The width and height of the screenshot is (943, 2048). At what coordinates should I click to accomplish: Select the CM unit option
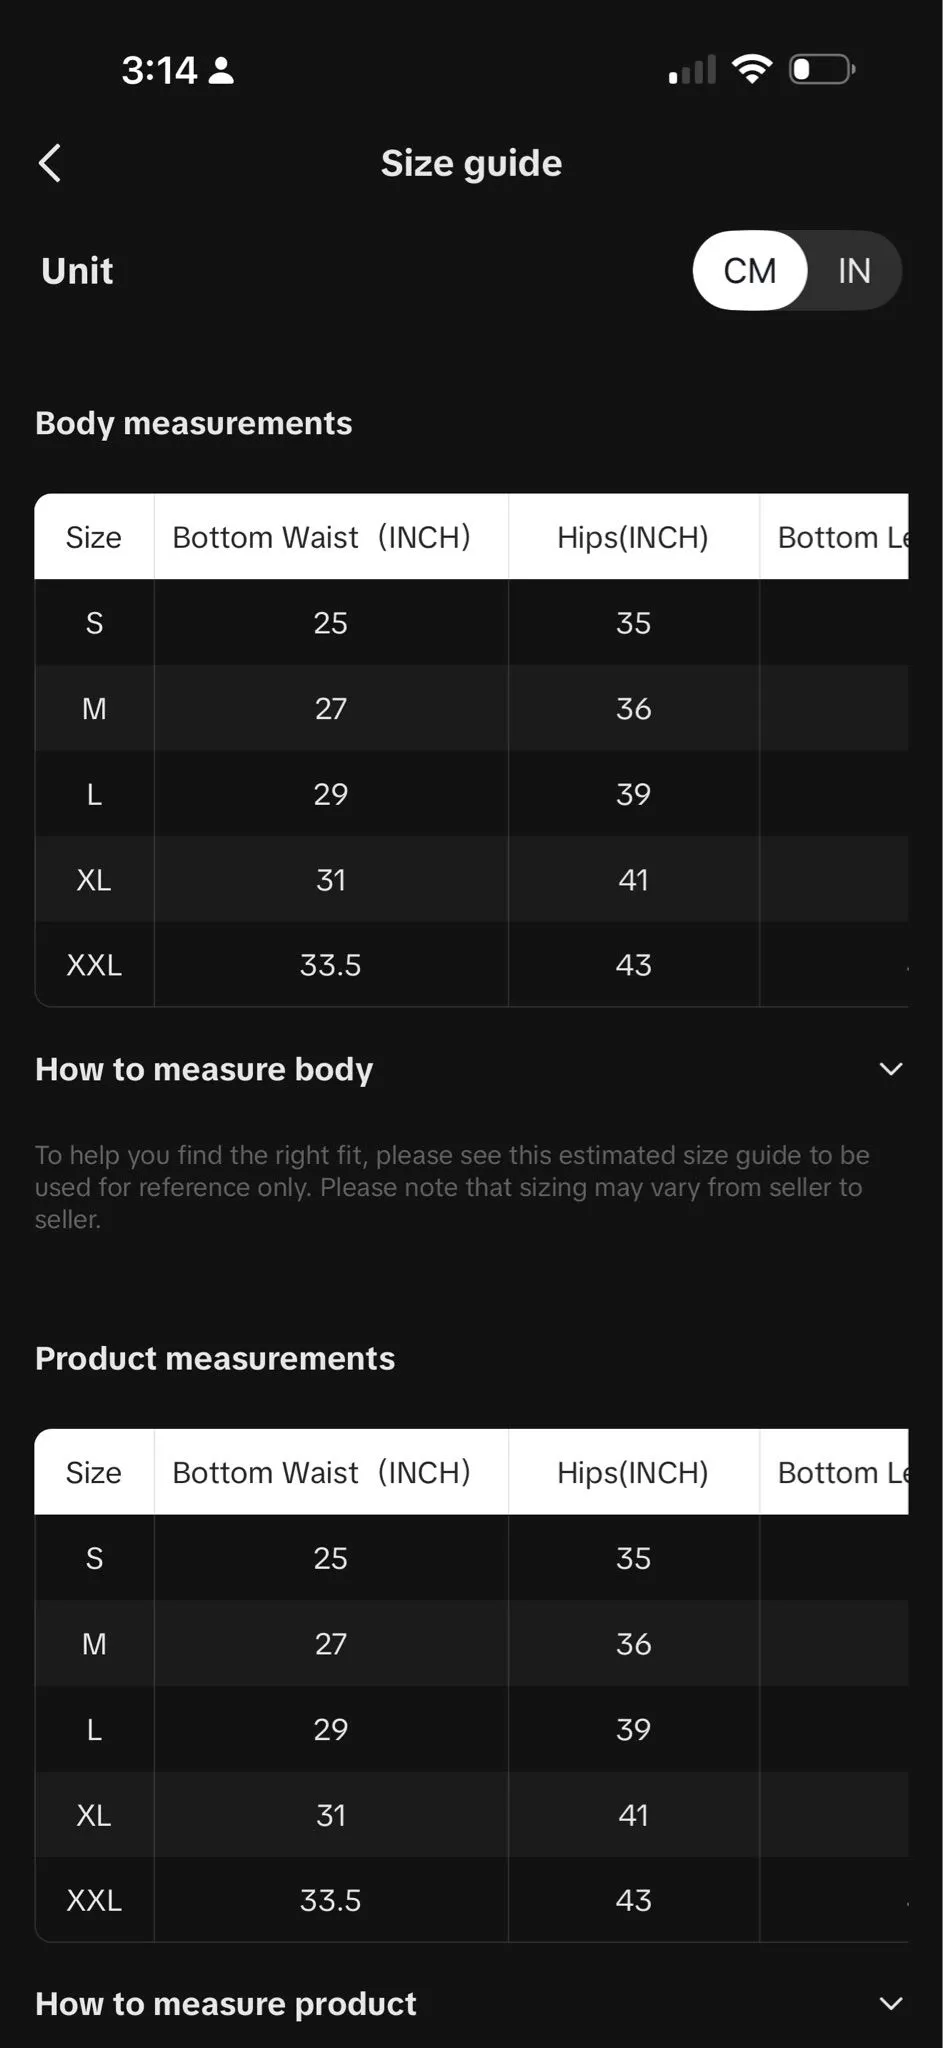[x=750, y=271]
